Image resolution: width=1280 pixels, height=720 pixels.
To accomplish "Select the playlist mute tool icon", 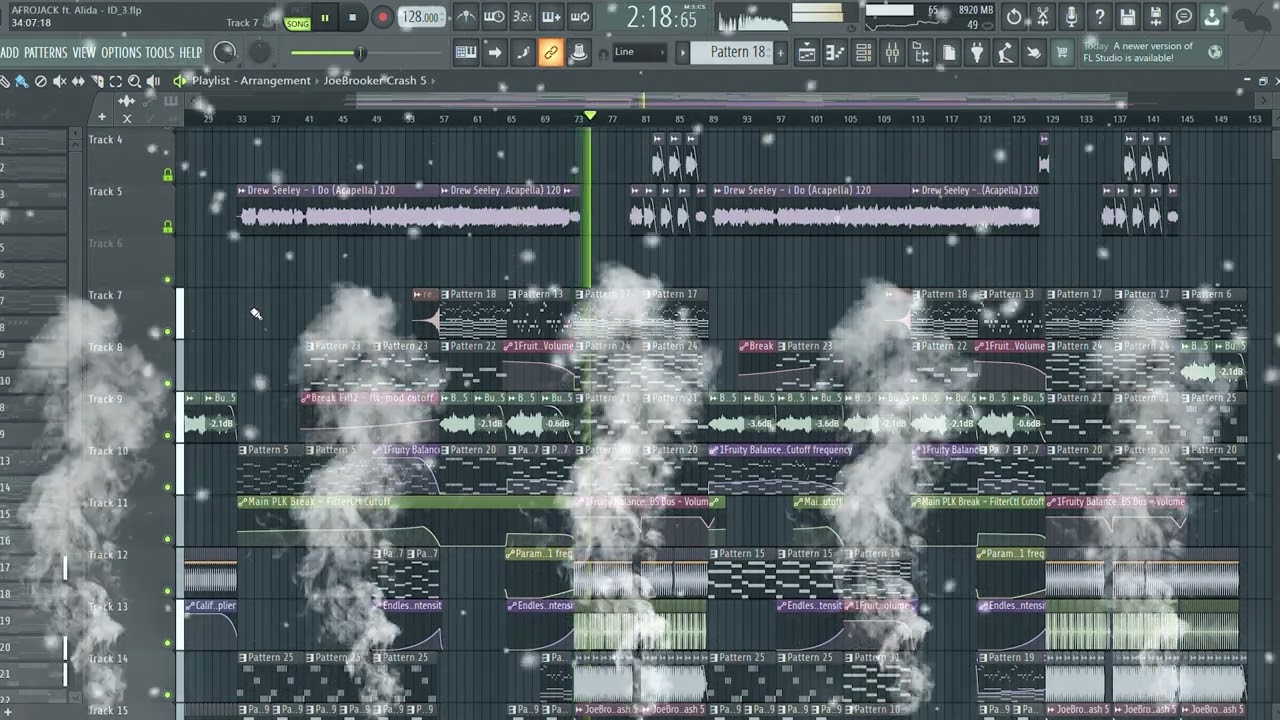I will coord(59,81).
